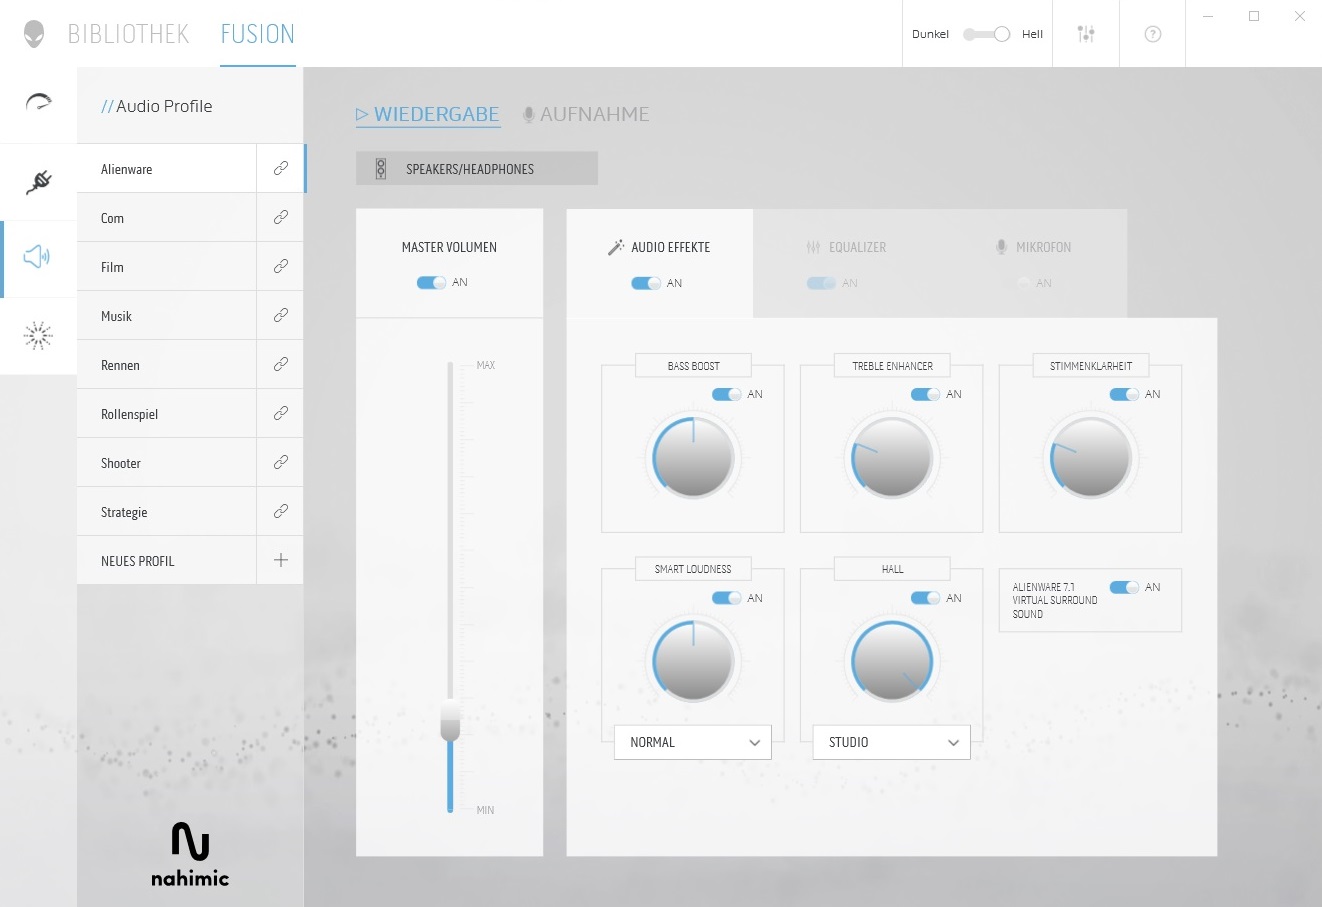Disable Hall effect switch

pos(926,598)
